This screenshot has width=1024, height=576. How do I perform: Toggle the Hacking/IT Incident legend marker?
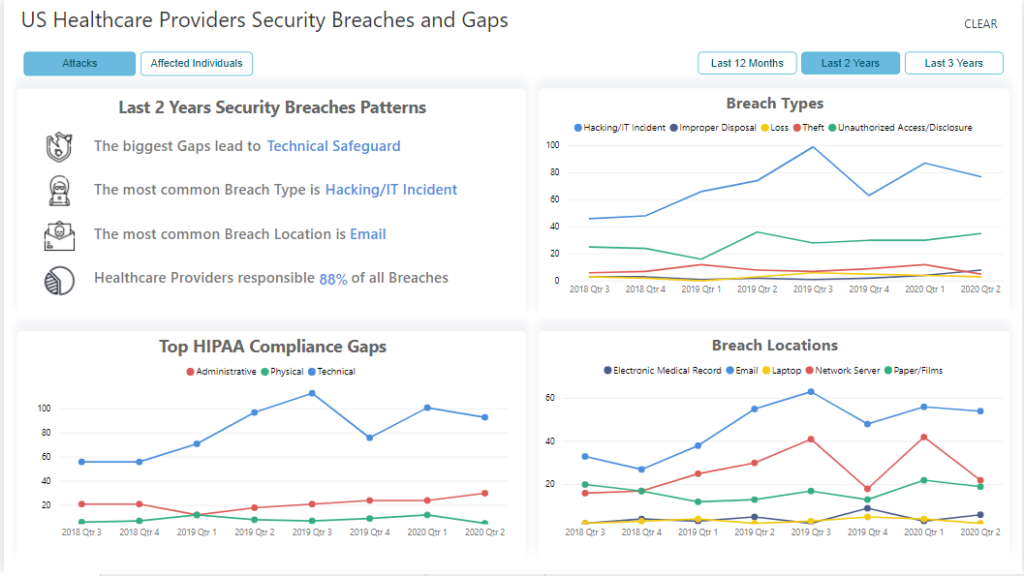578,128
